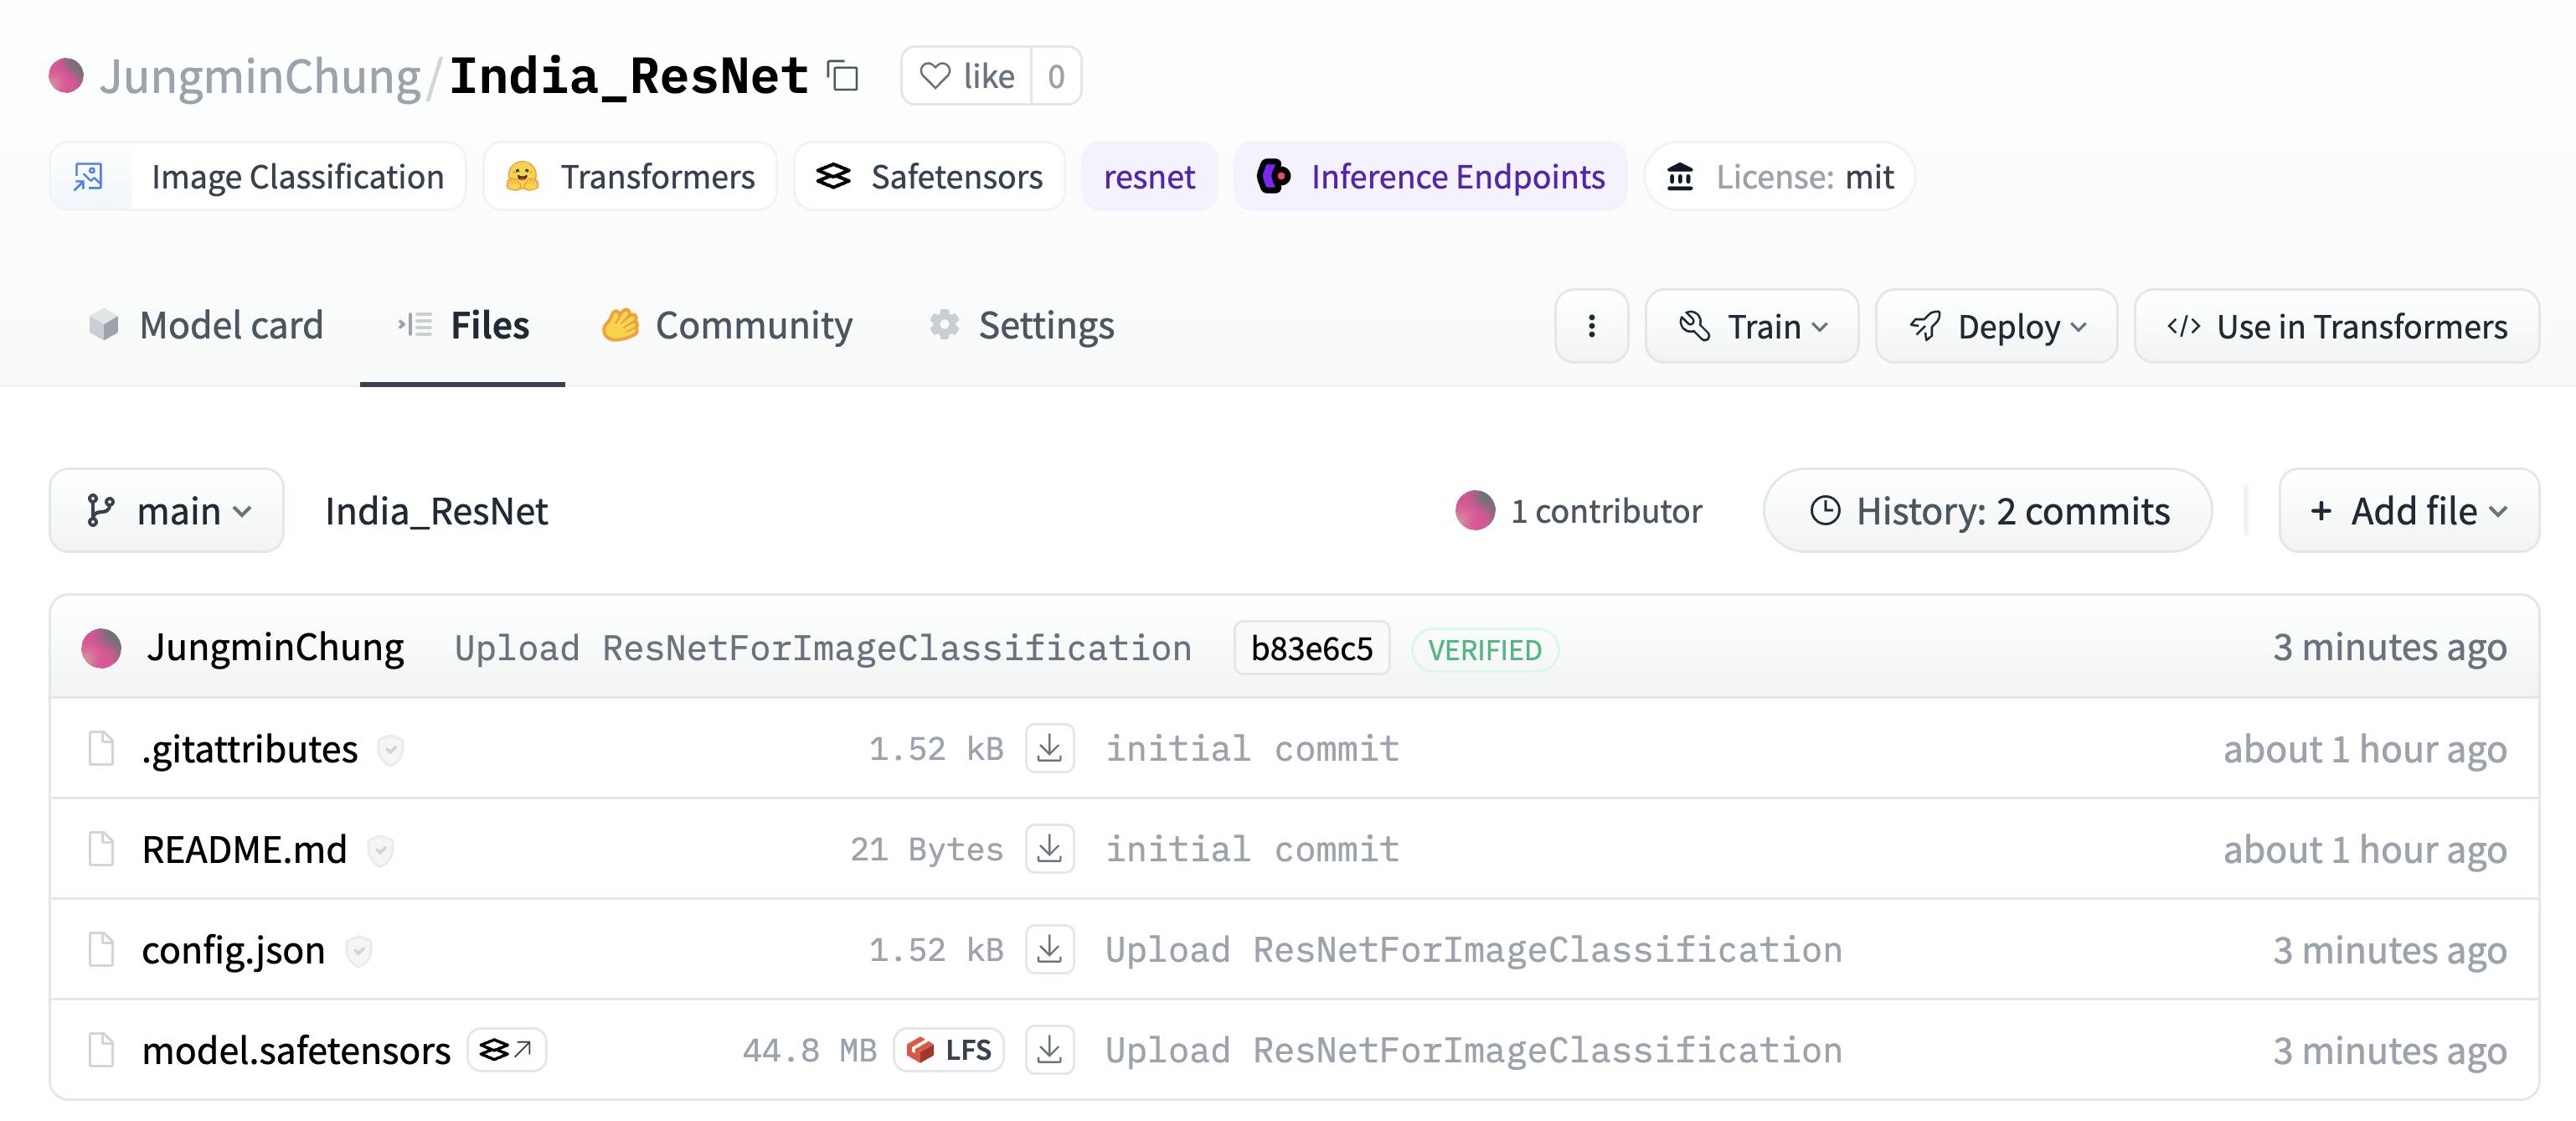Open the main branch selector
The width and height of the screenshot is (2576, 1121).
coord(167,511)
